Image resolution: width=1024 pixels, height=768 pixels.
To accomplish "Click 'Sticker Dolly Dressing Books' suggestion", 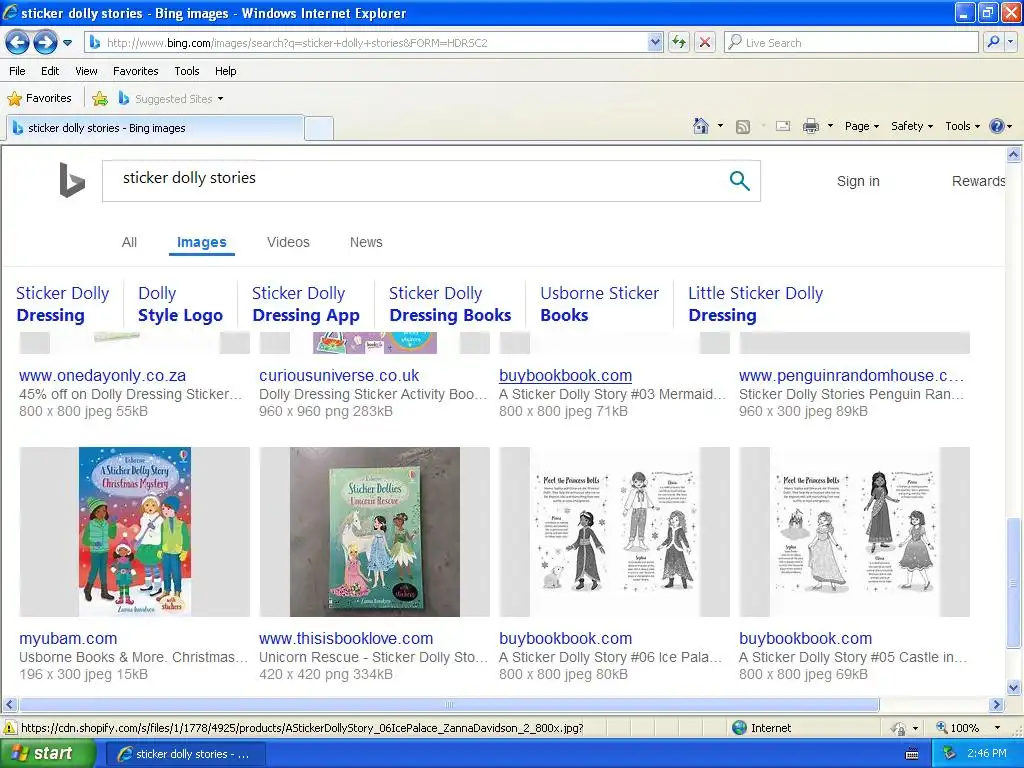I will (450, 304).
